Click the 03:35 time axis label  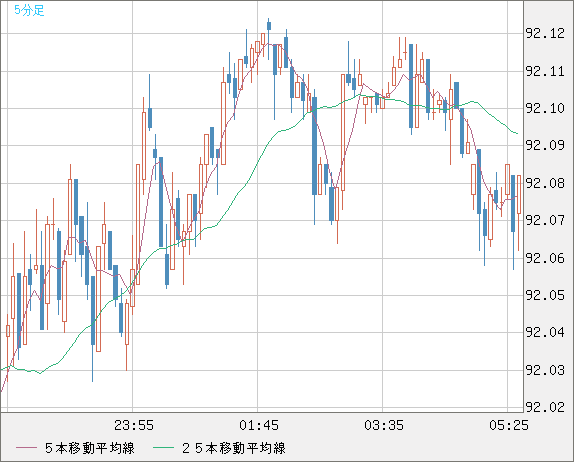(384, 425)
